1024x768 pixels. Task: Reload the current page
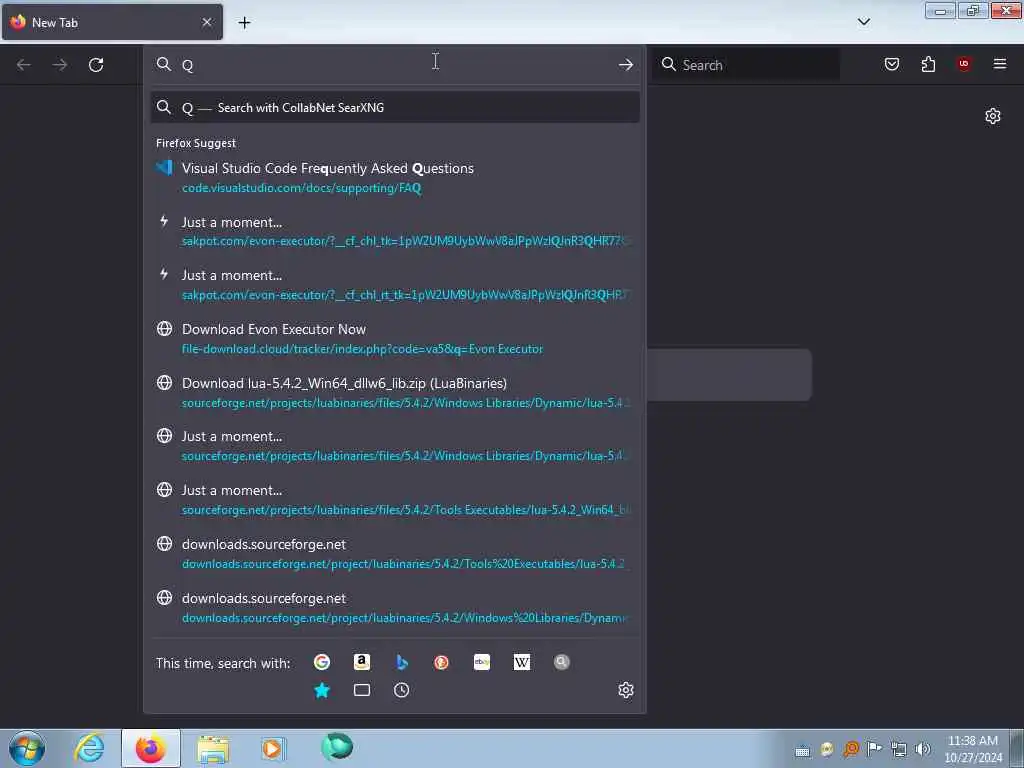96,65
